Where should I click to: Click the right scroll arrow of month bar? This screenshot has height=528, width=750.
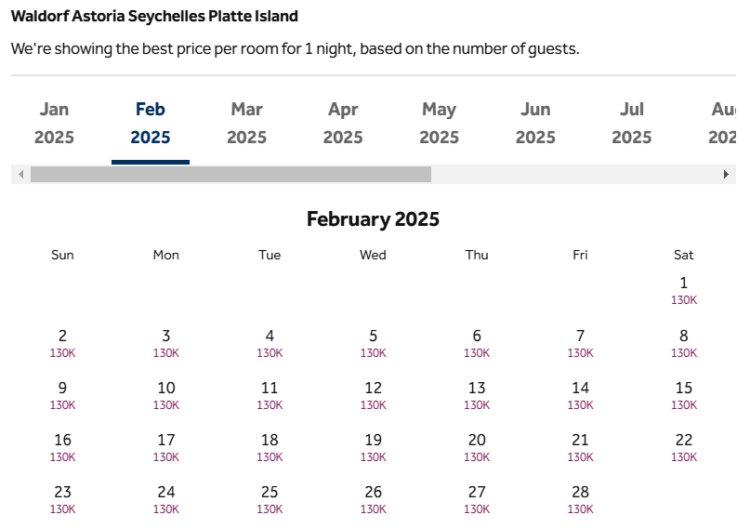[x=726, y=175]
